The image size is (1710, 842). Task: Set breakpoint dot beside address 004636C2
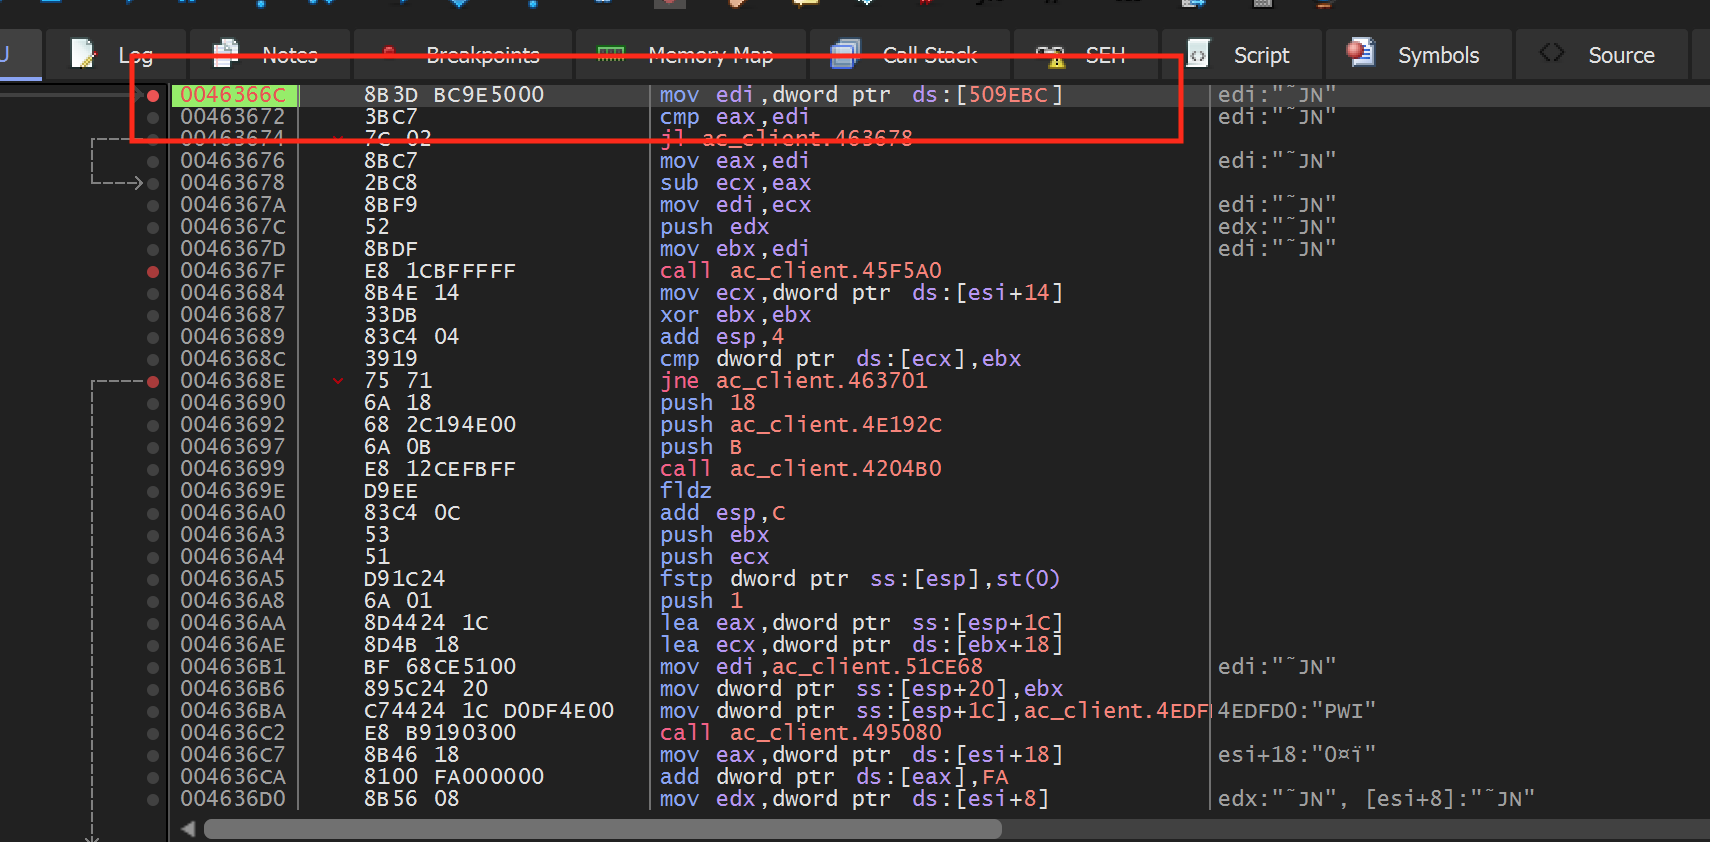[153, 733]
